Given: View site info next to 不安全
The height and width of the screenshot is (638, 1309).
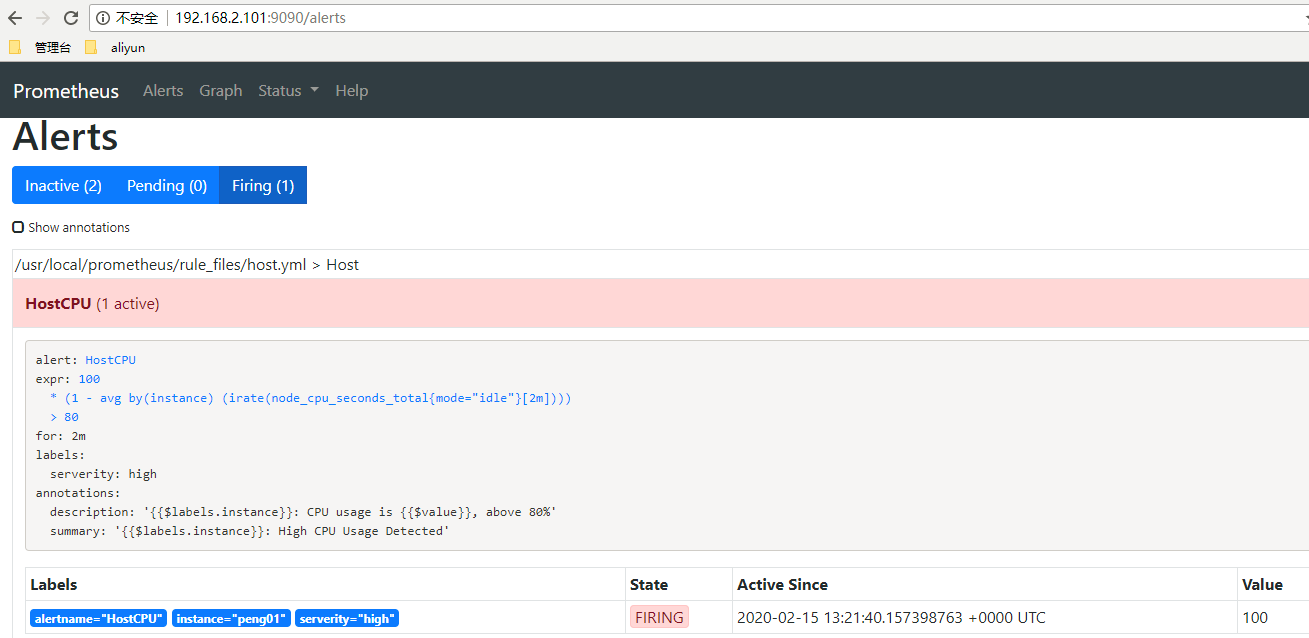Looking at the screenshot, I should (103, 18).
